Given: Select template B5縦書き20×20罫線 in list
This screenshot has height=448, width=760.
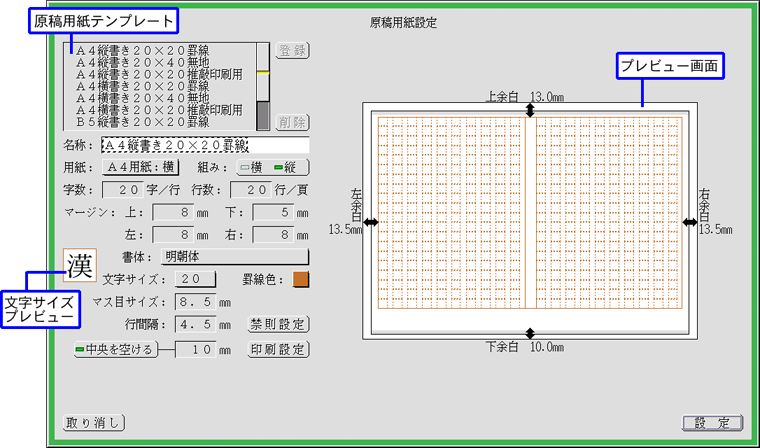Looking at the screenshot, I should [158, 121].
